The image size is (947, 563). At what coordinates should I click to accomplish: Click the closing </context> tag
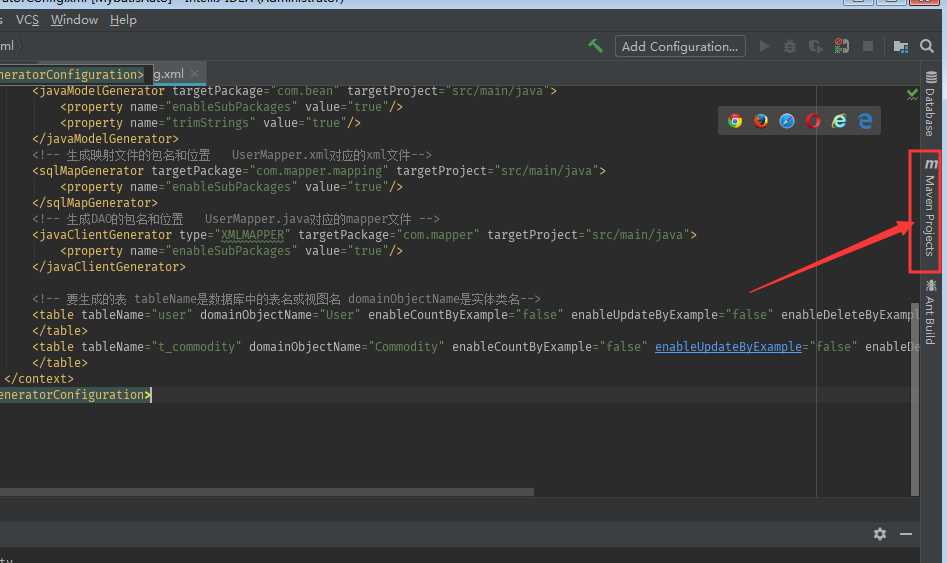click(39, 379)
